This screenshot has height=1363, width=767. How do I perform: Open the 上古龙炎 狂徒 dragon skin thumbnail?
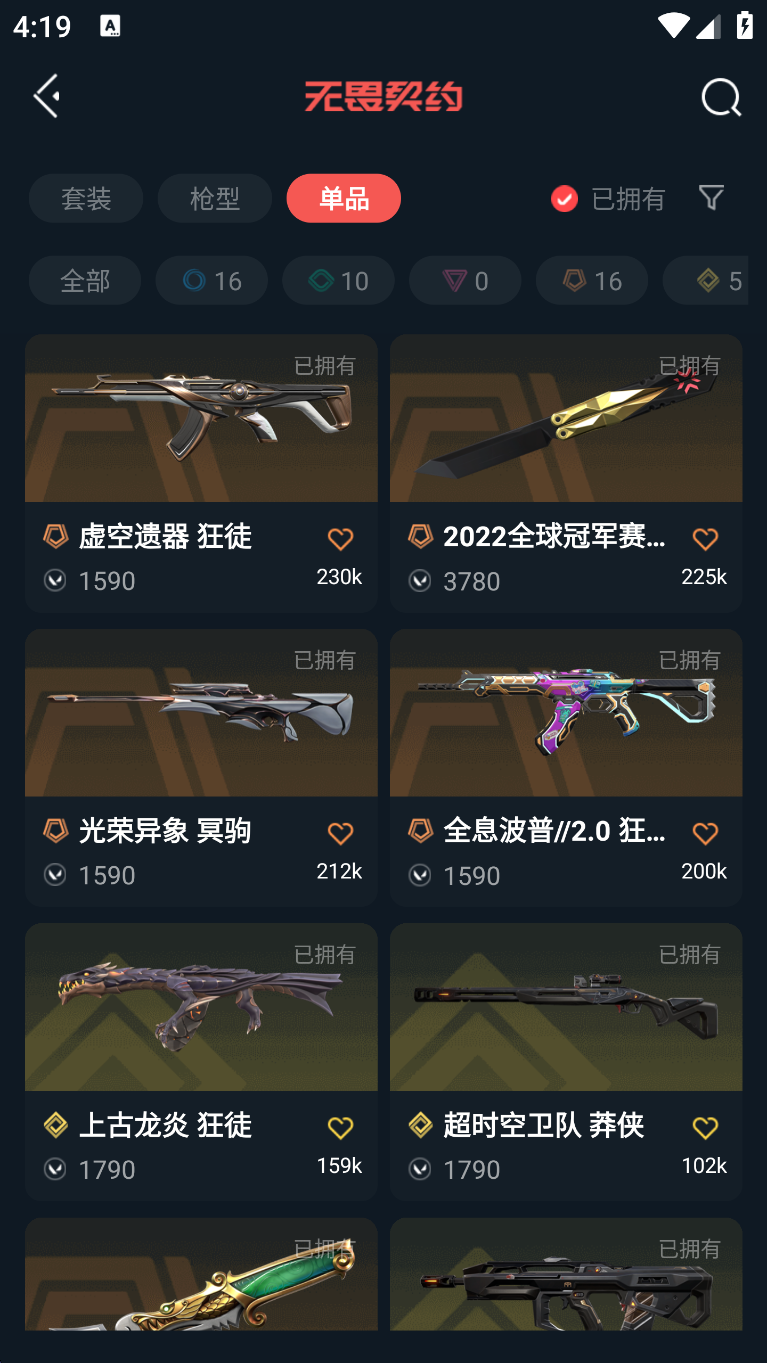pos(201,1007)
